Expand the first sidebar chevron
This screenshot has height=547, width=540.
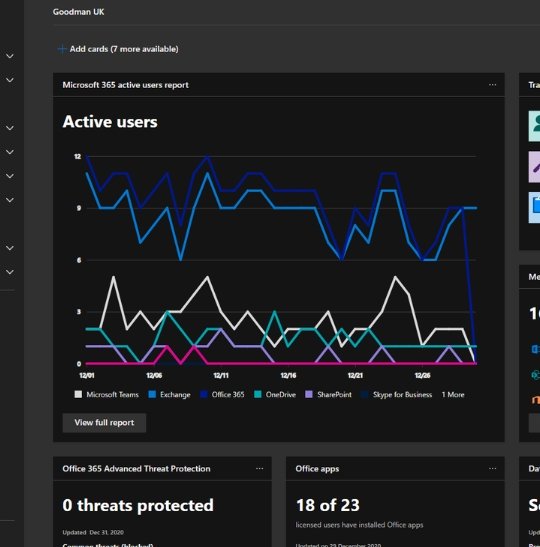10,56
